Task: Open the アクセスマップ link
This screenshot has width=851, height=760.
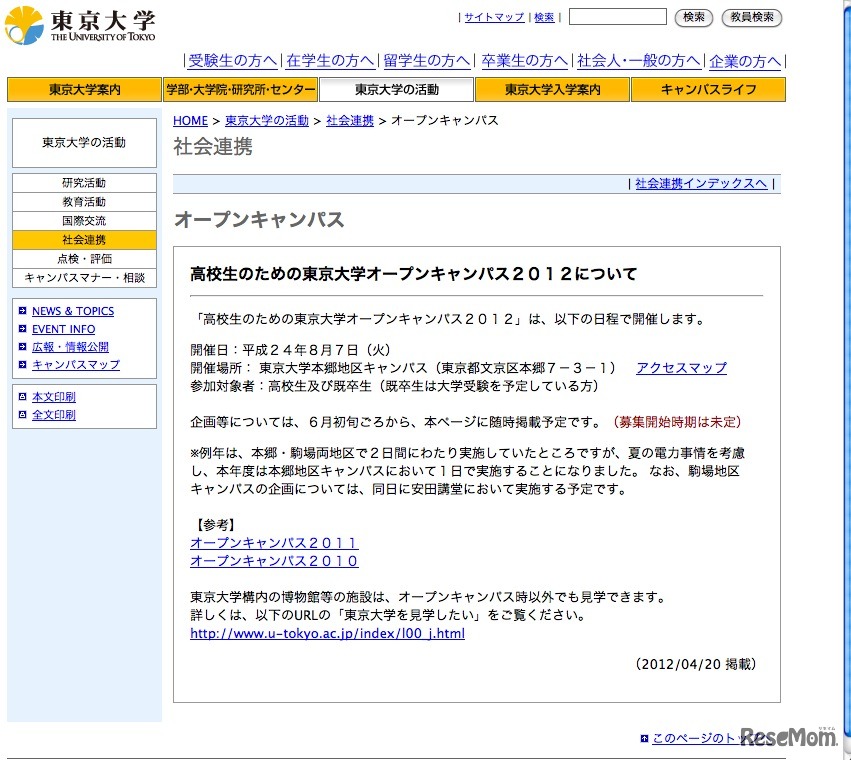Action: coord(680,367)
